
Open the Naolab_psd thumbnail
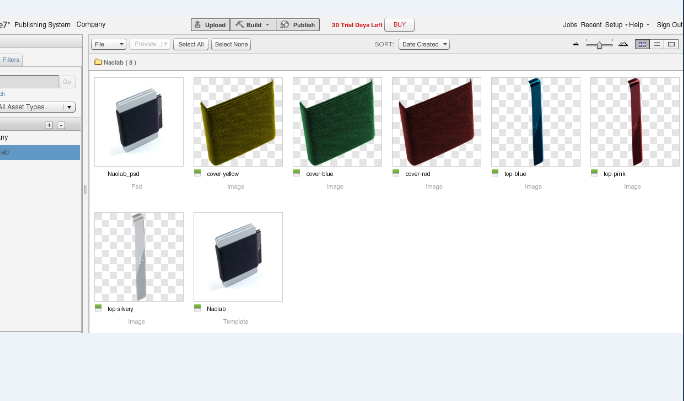pyautogui.click(x=139, y=122)
